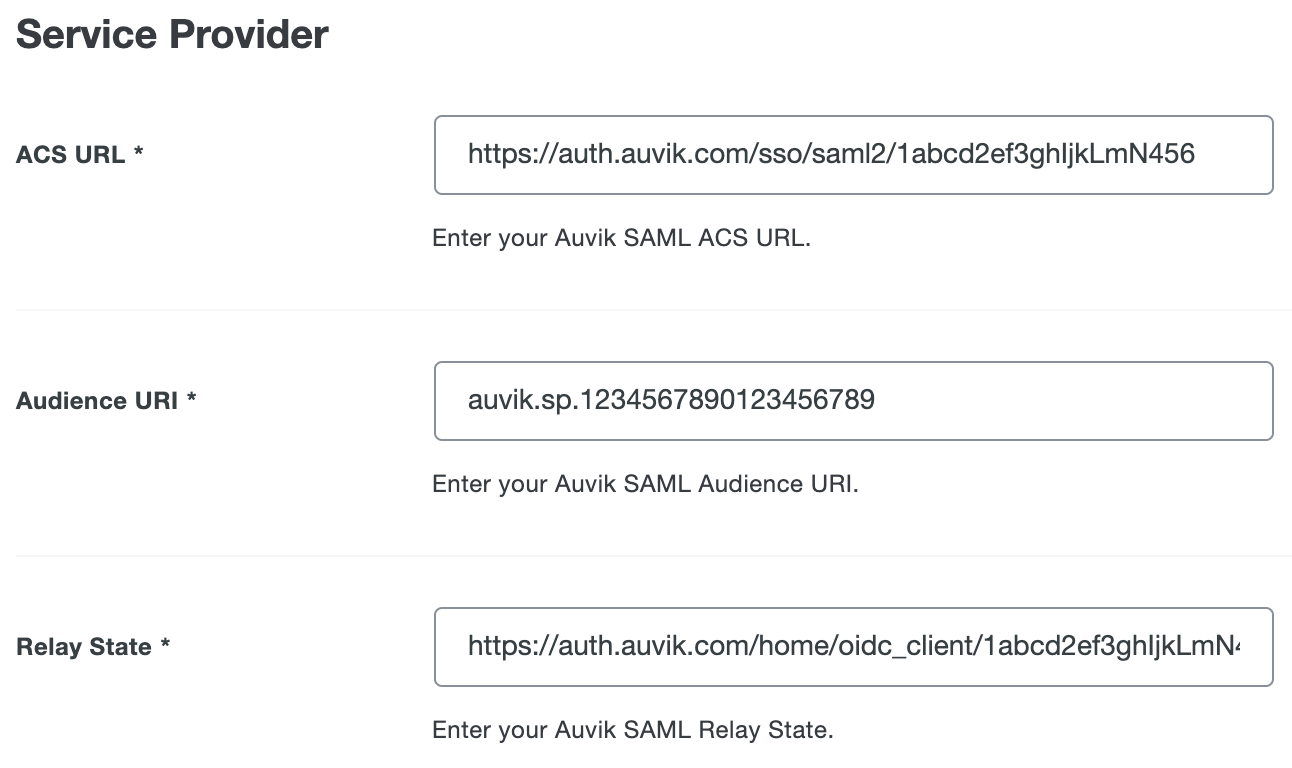1292x768 pixels.
Task: Click inside the Audience URI input field
Action: (x=854, y=400)
